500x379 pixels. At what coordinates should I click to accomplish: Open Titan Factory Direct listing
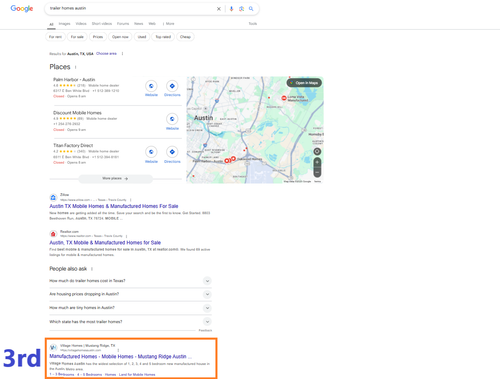(x=73, y=146)
